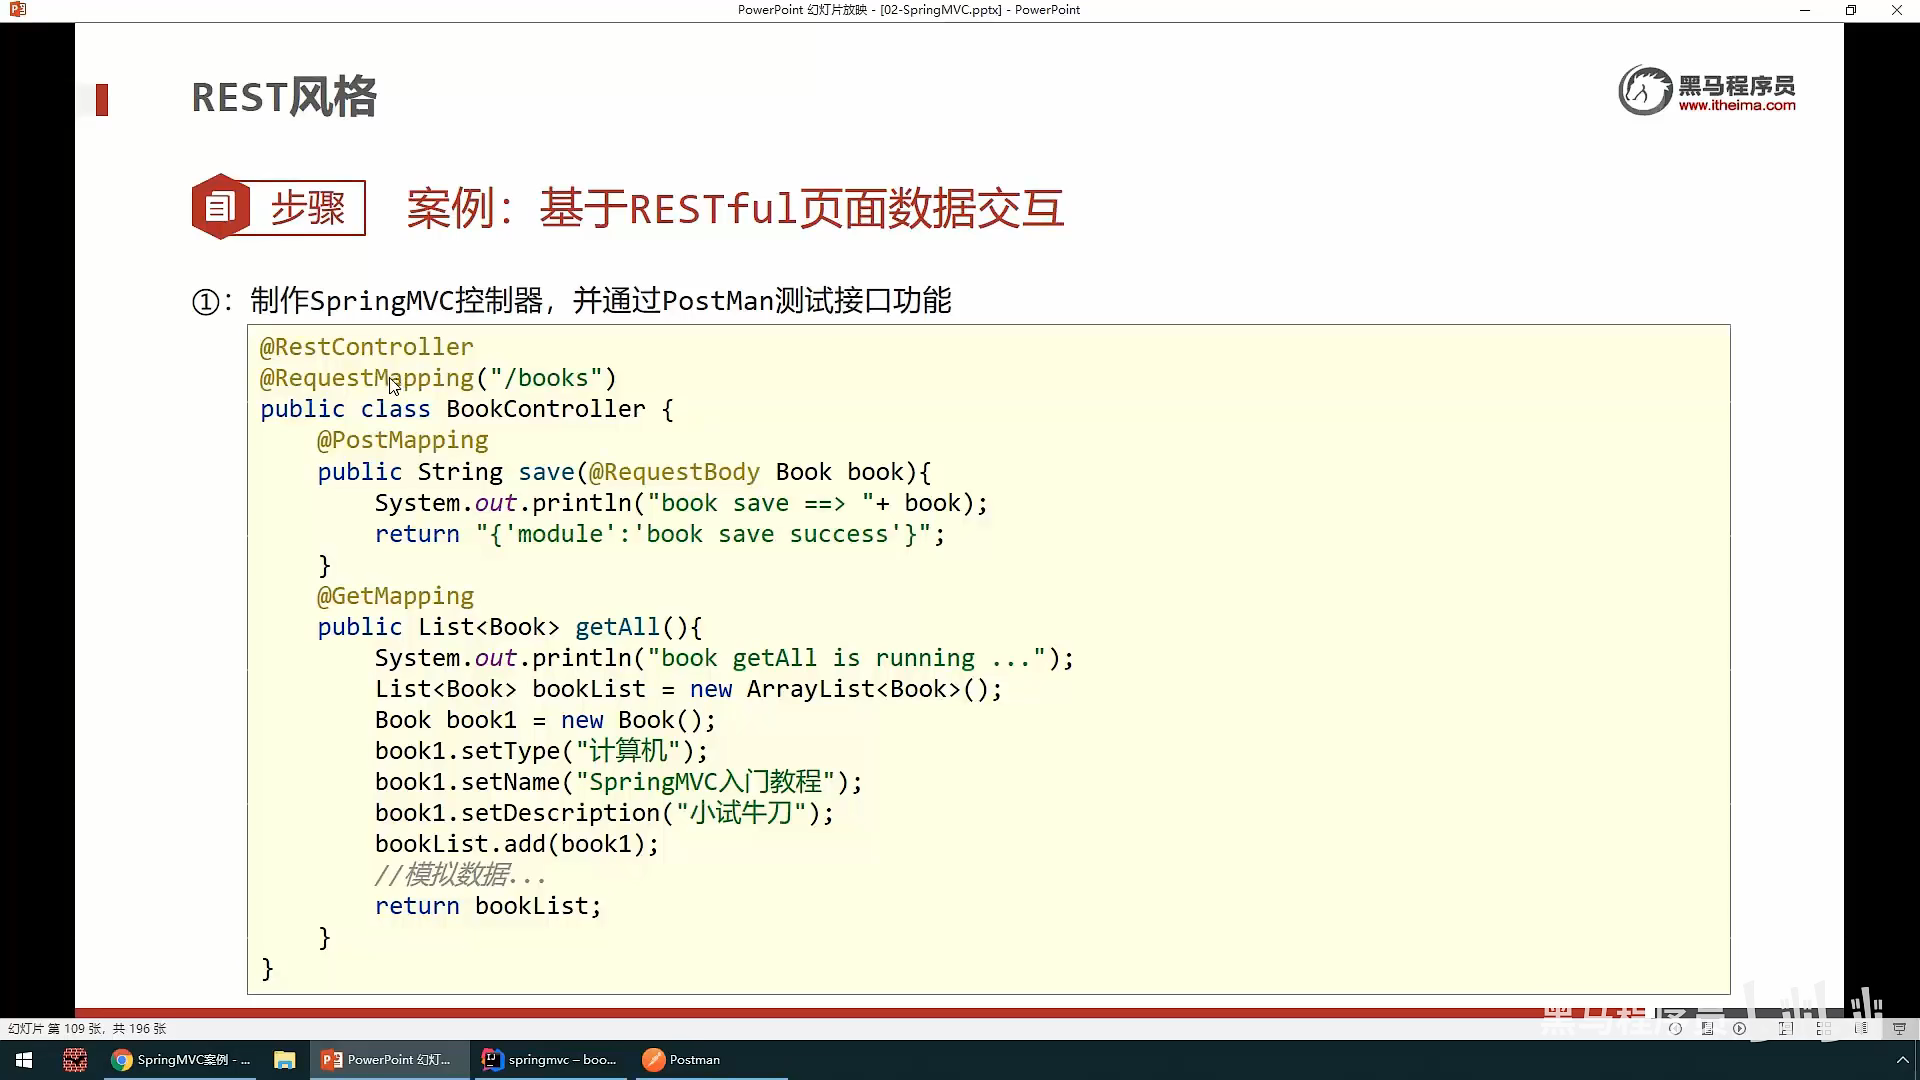Click the Slide Show view icon
The image size is (1920, 1080).
1899,1028
